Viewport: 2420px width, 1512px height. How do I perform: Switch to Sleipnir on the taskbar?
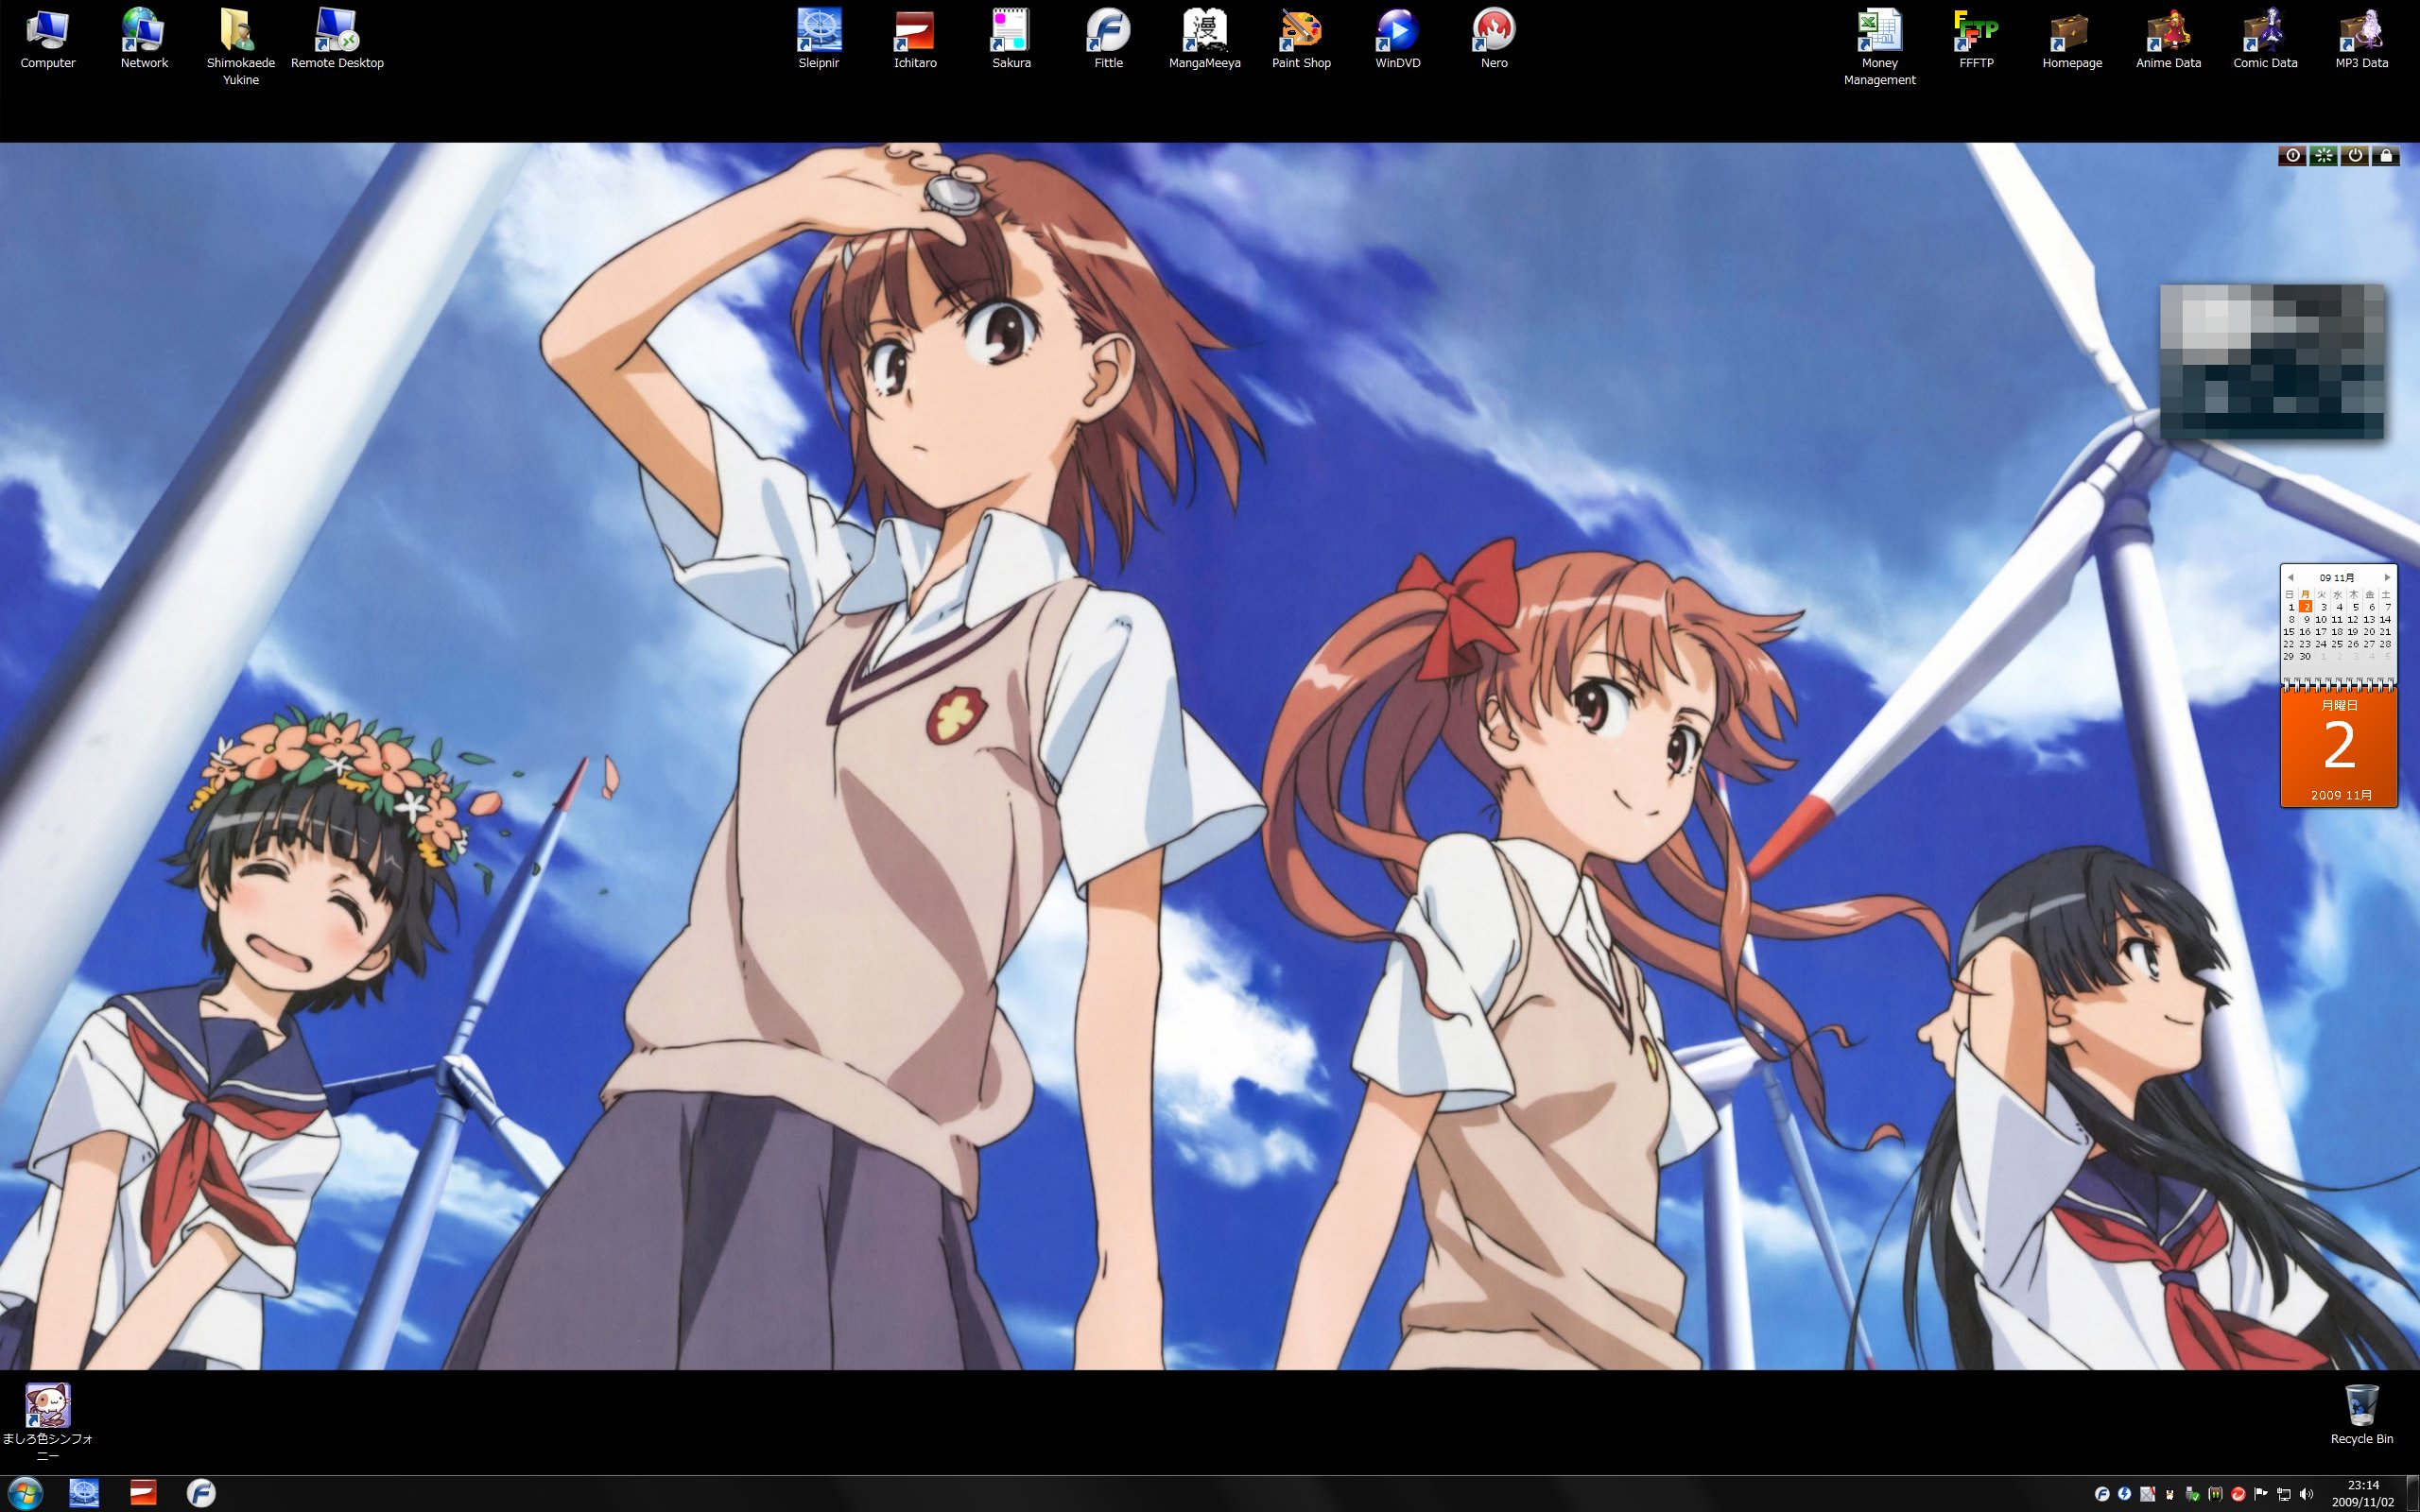pyautogui.click(x=85, y=1493)
